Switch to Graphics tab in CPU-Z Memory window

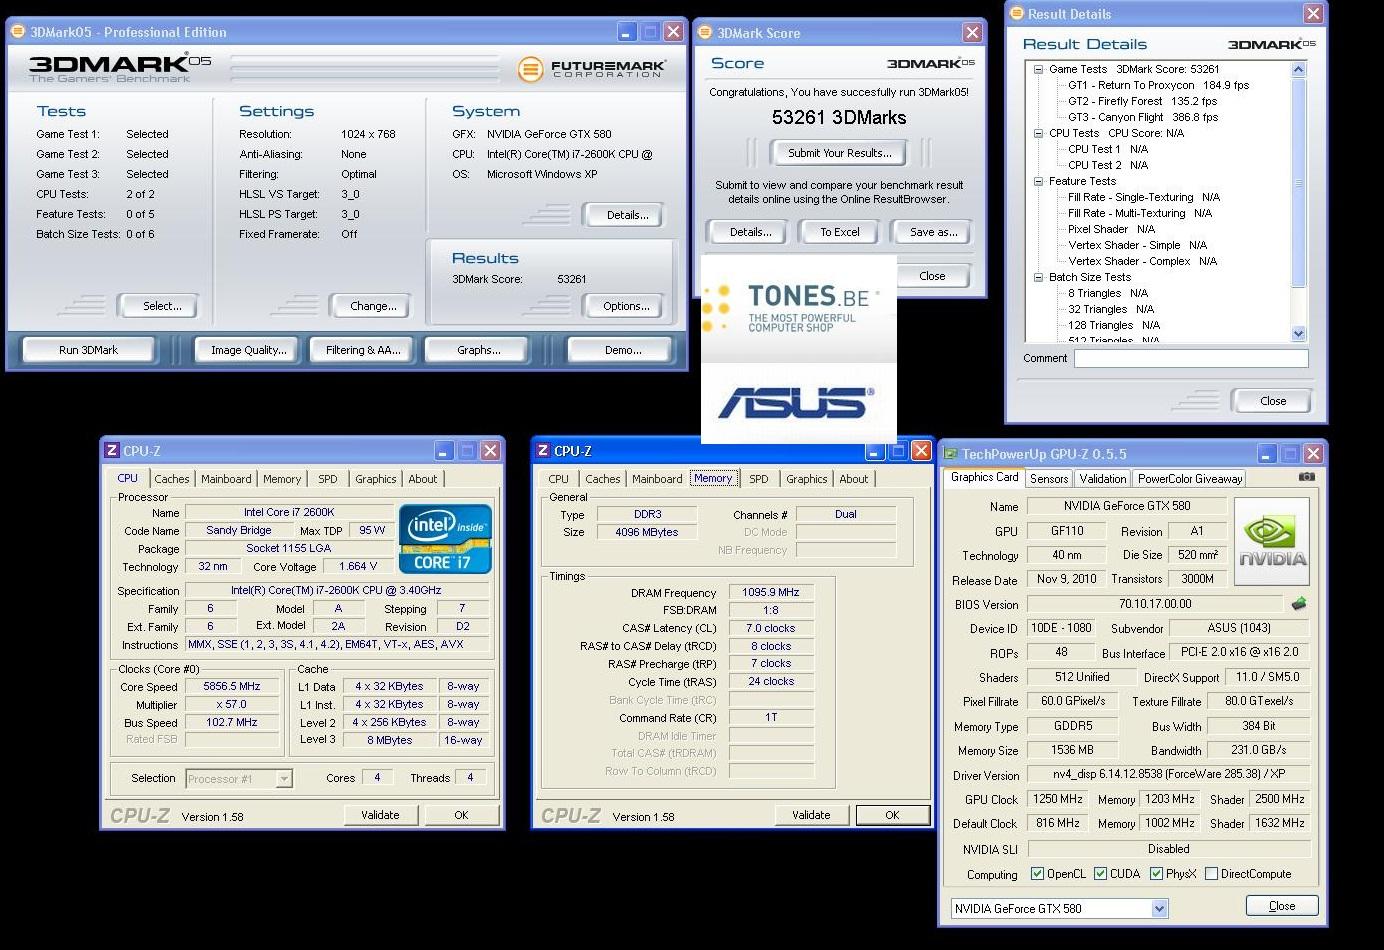coord(806,479)
